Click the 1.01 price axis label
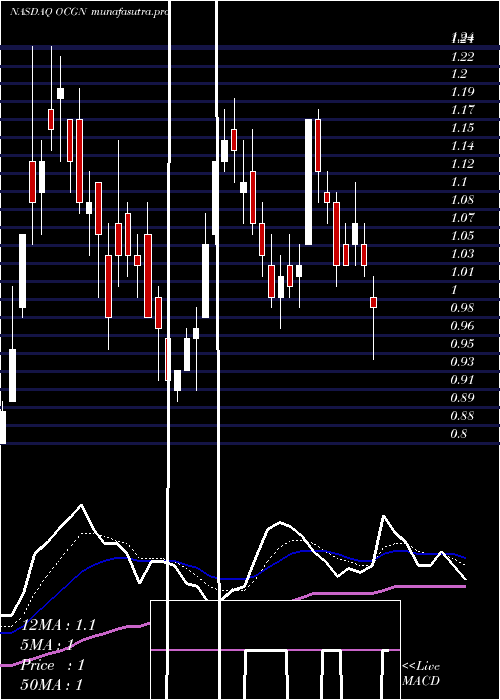Viewport: 500px width, 700px height. click(462, 272)
